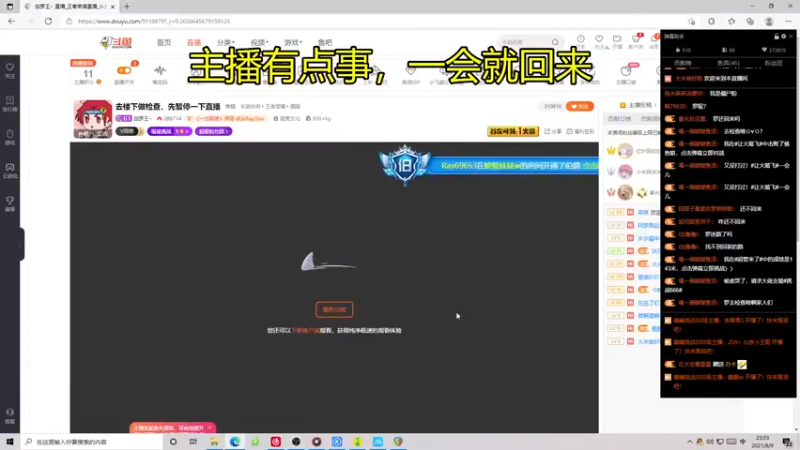The height and width of the screenshot is (450, 800).
Task: Add page to favorites star icon
Action: [691, 21]
